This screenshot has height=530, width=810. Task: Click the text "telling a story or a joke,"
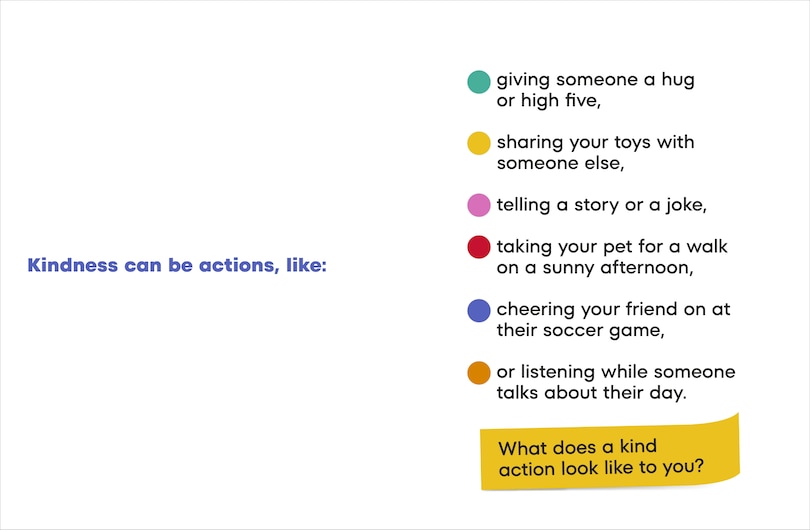point(601,205)
